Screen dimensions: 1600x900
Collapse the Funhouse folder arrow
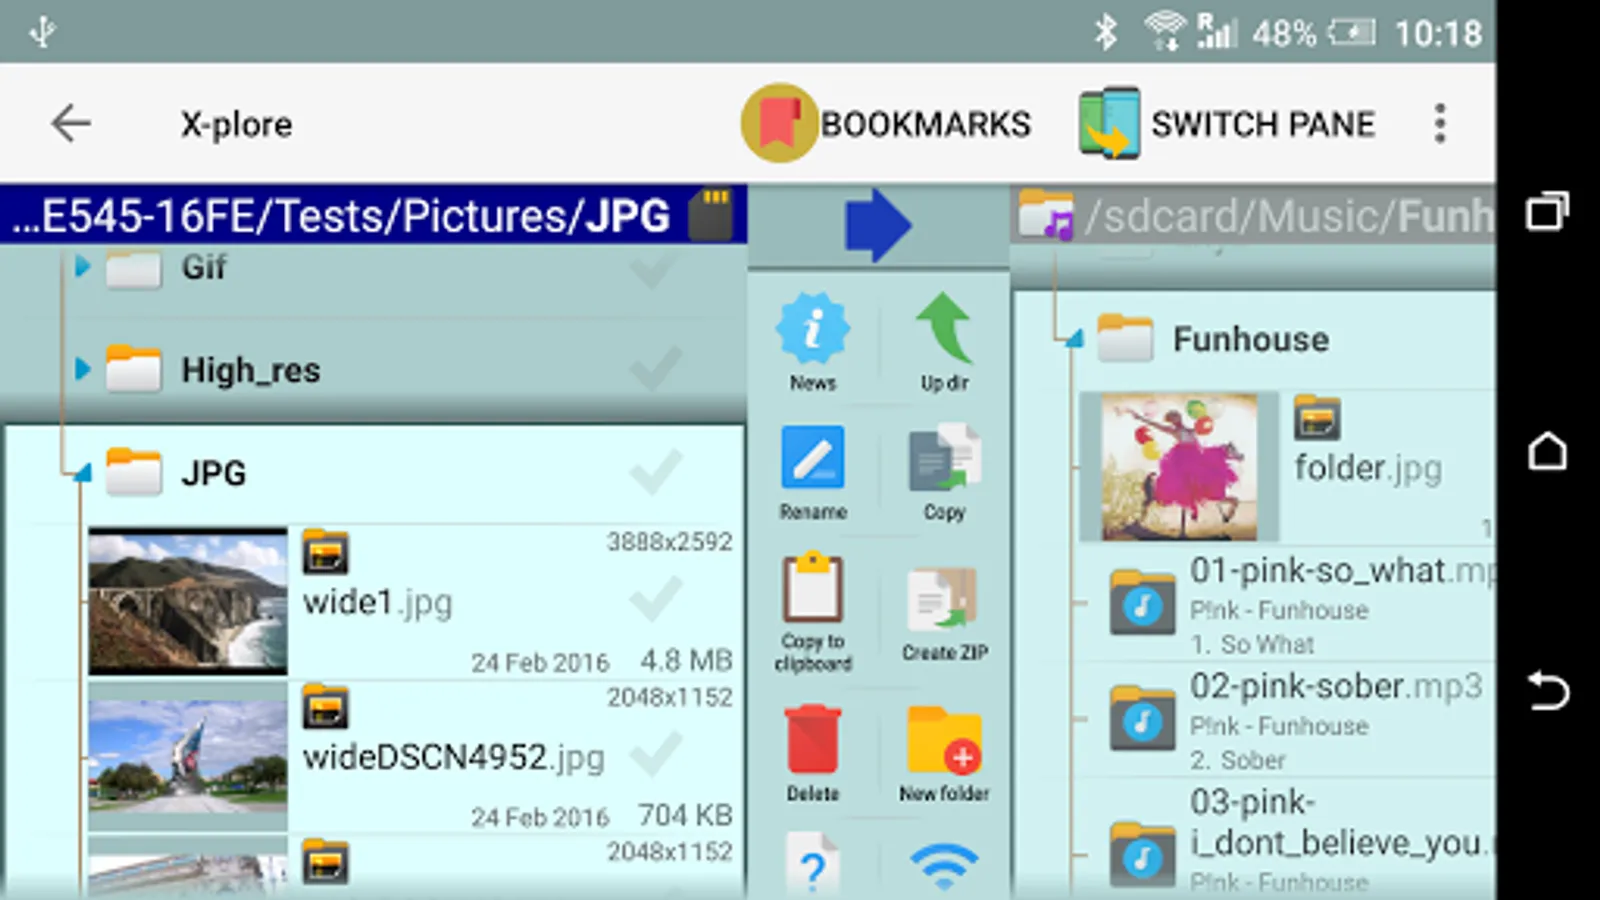pyautogui.click(x=1073, y=340)
